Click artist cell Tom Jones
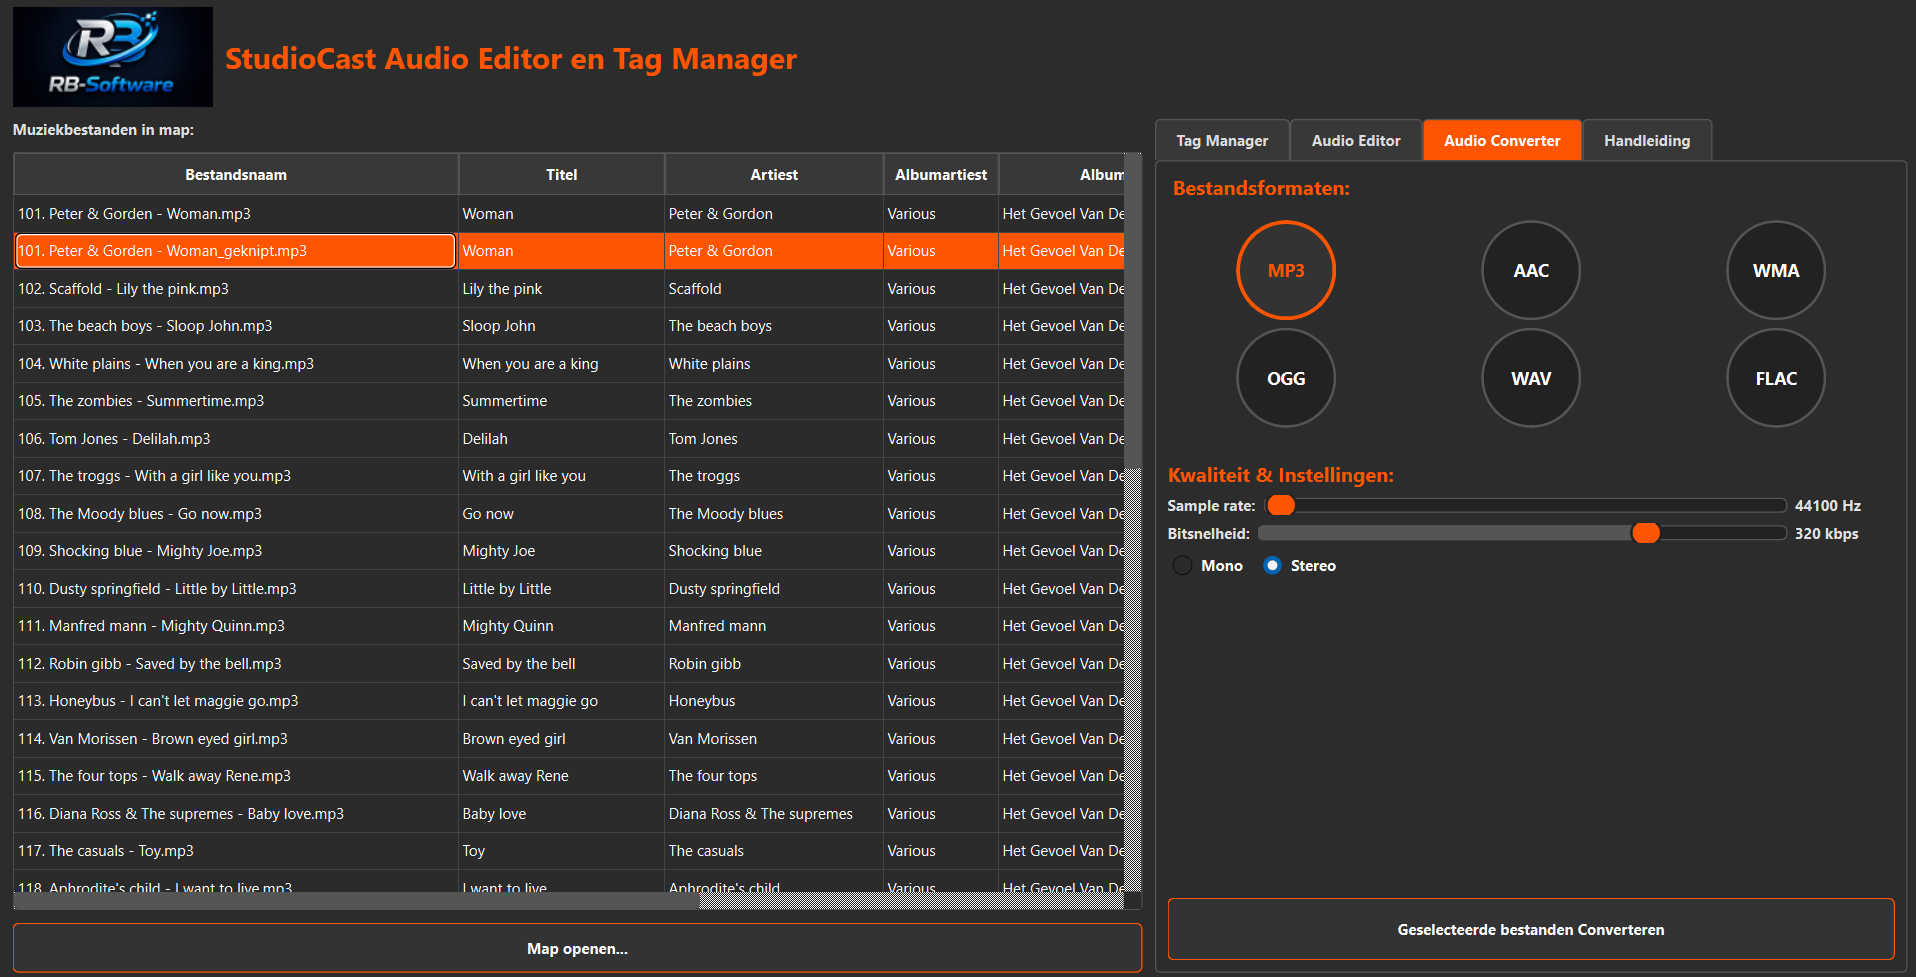The width and height of the screenshot is (1916, 977). [x=774, y=438]
